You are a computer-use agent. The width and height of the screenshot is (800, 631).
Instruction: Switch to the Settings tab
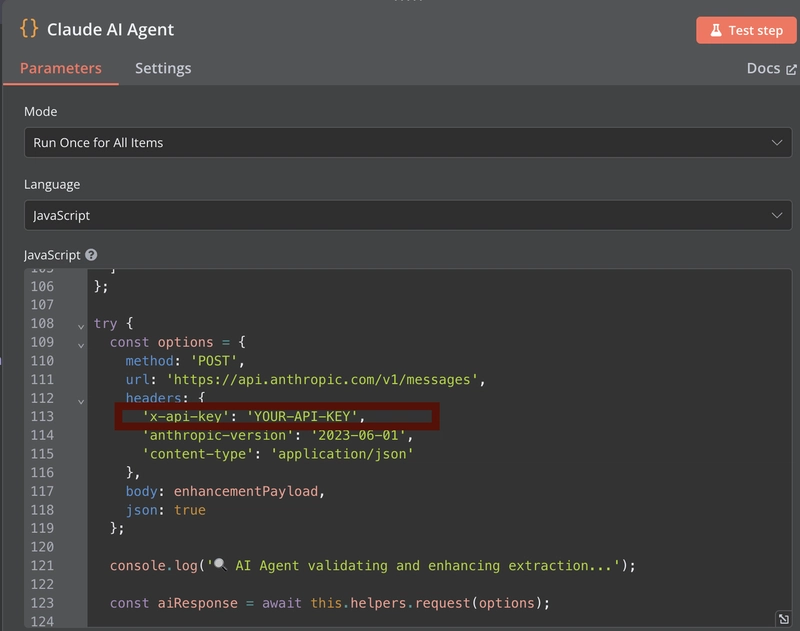tap(163, 68)
